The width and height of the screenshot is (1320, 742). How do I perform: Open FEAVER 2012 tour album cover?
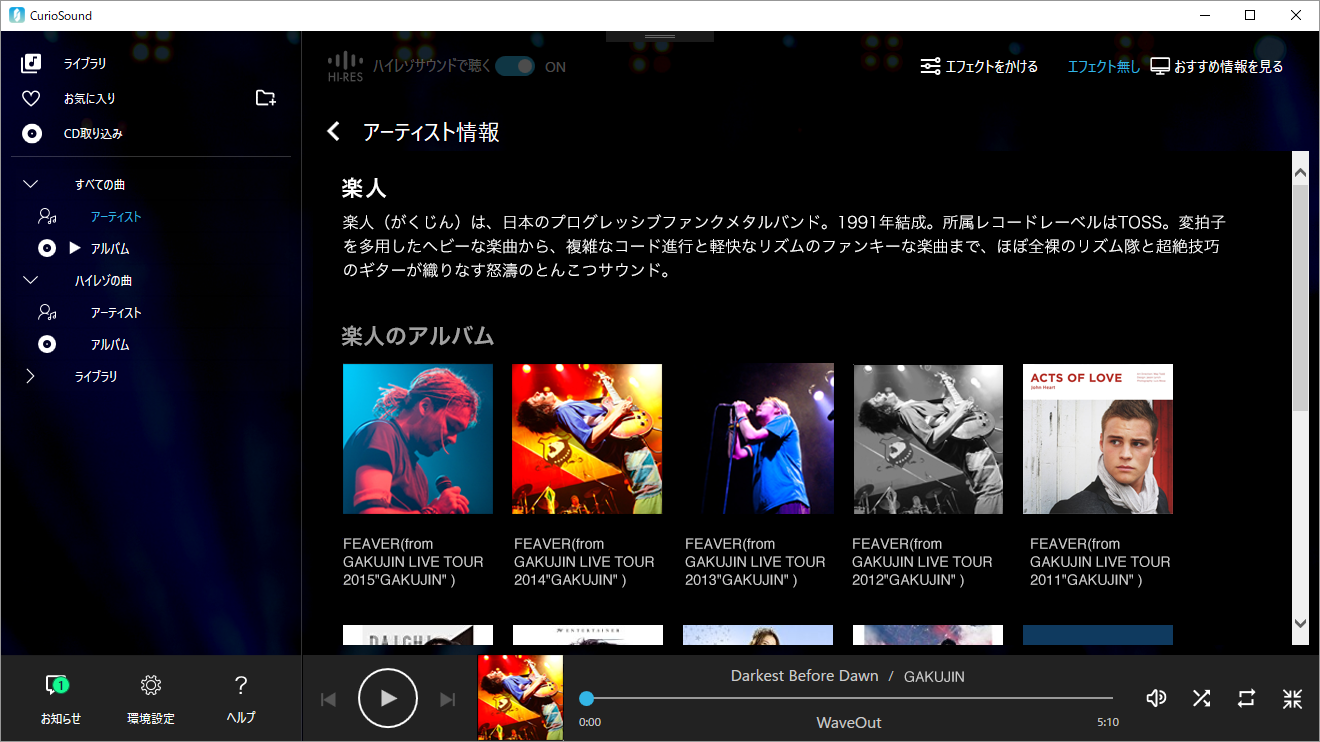[x=928, y=439]
